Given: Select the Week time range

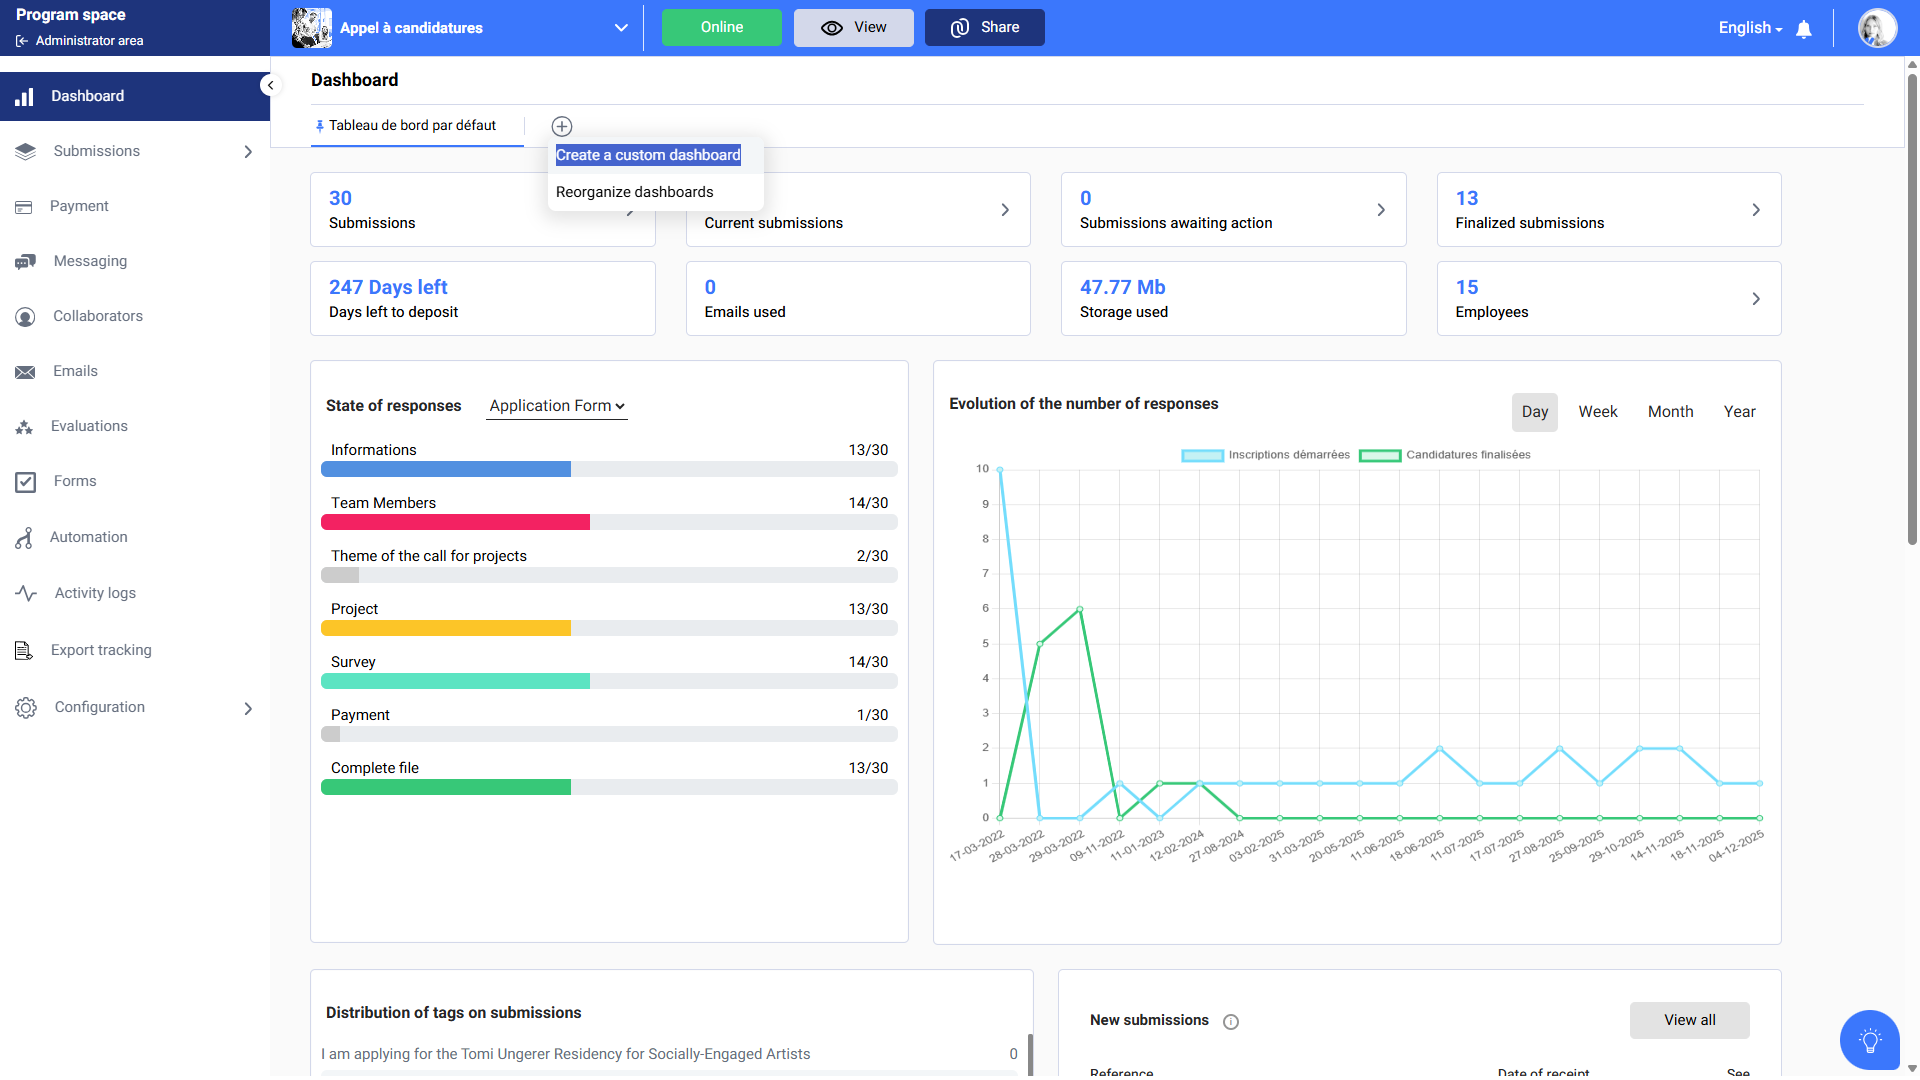Looking at the screenshot, I should click(x=1597, y=412).
